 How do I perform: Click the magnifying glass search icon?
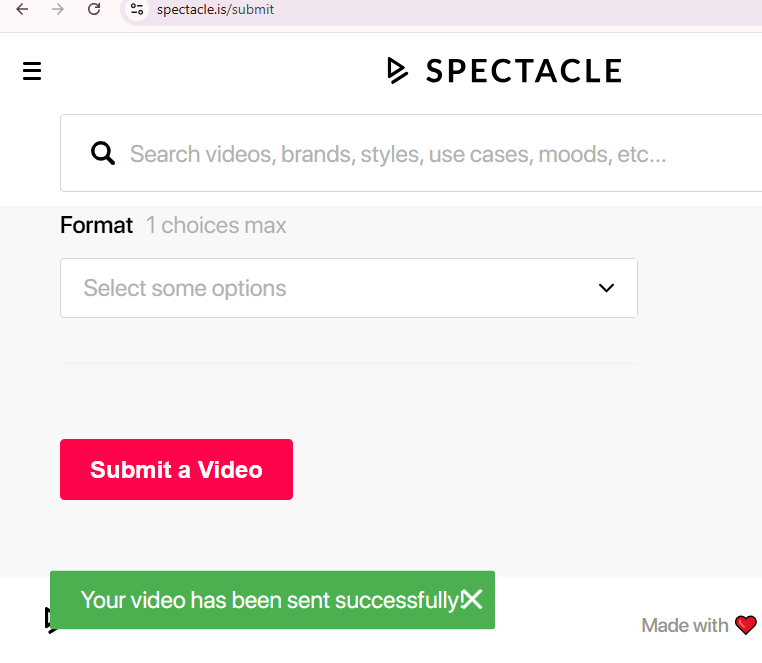pyautogui.click(x=103, y=153)
